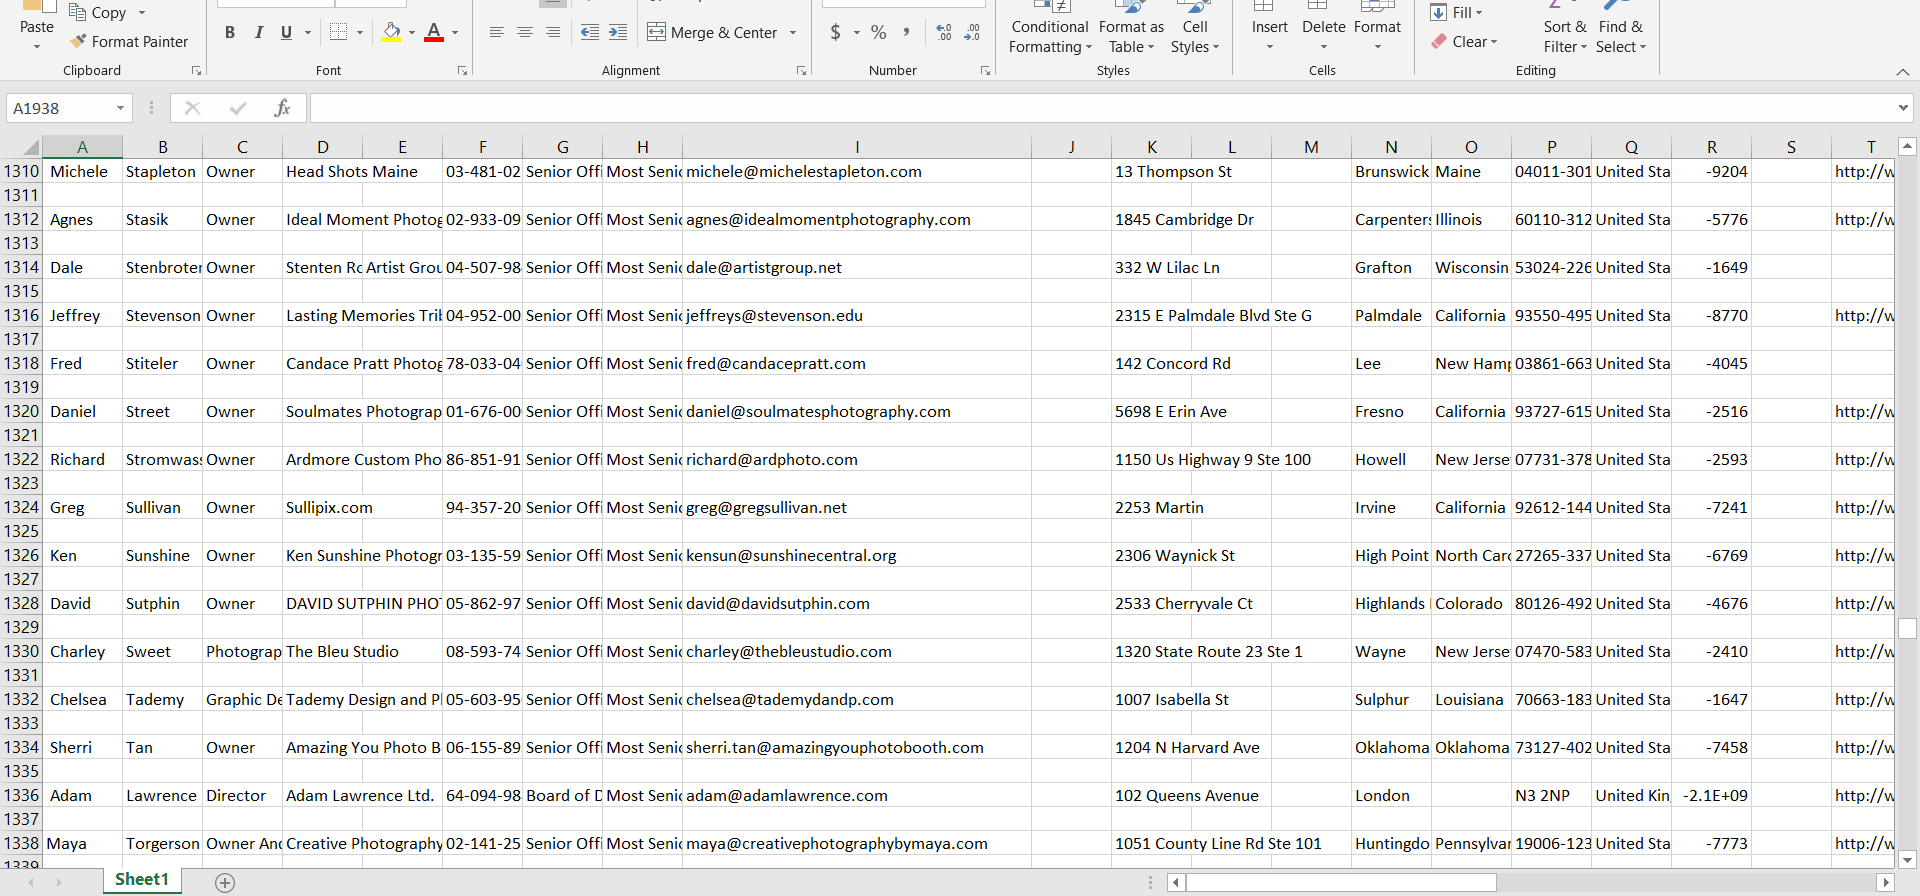Switch to the Sheet1 tab
1920x896 pixels.
[141, 880]
